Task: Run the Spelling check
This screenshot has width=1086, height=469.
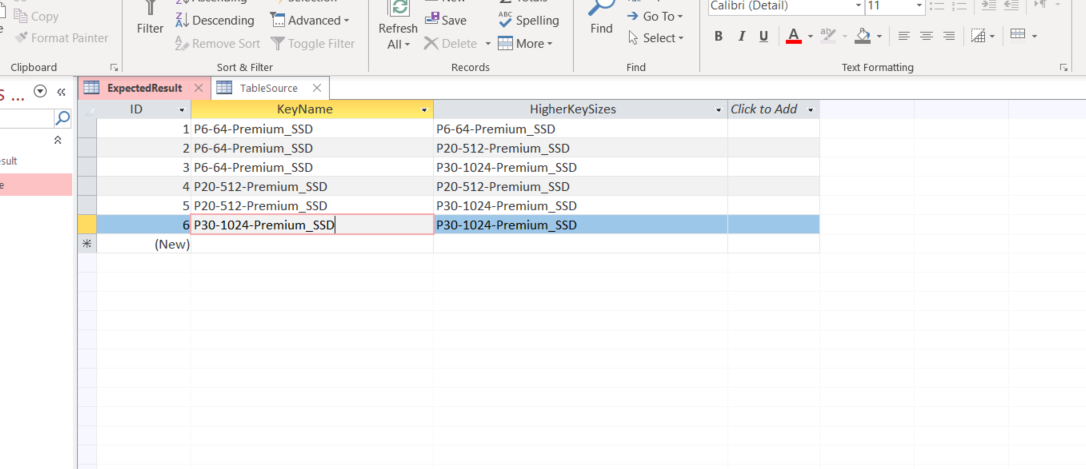Action: pos(528,21)
